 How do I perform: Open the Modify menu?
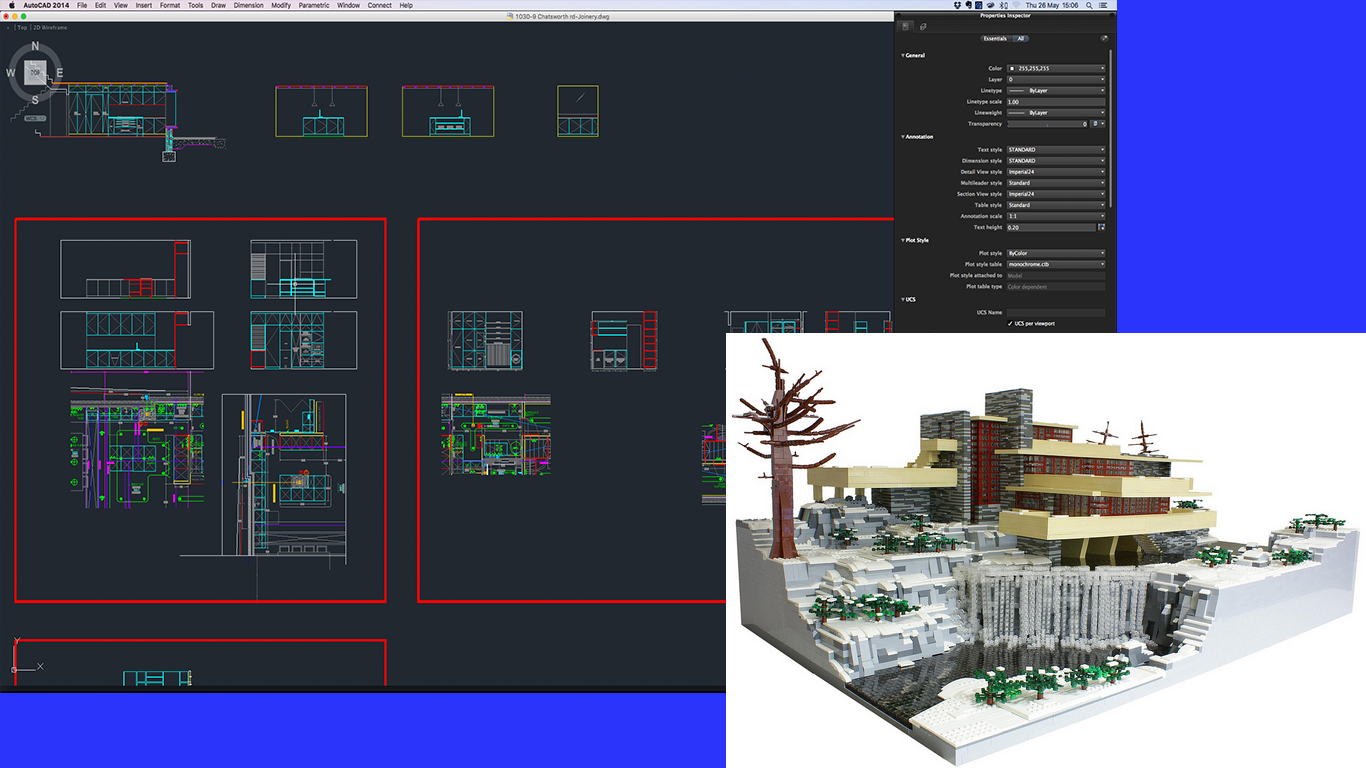pos(281,5)
